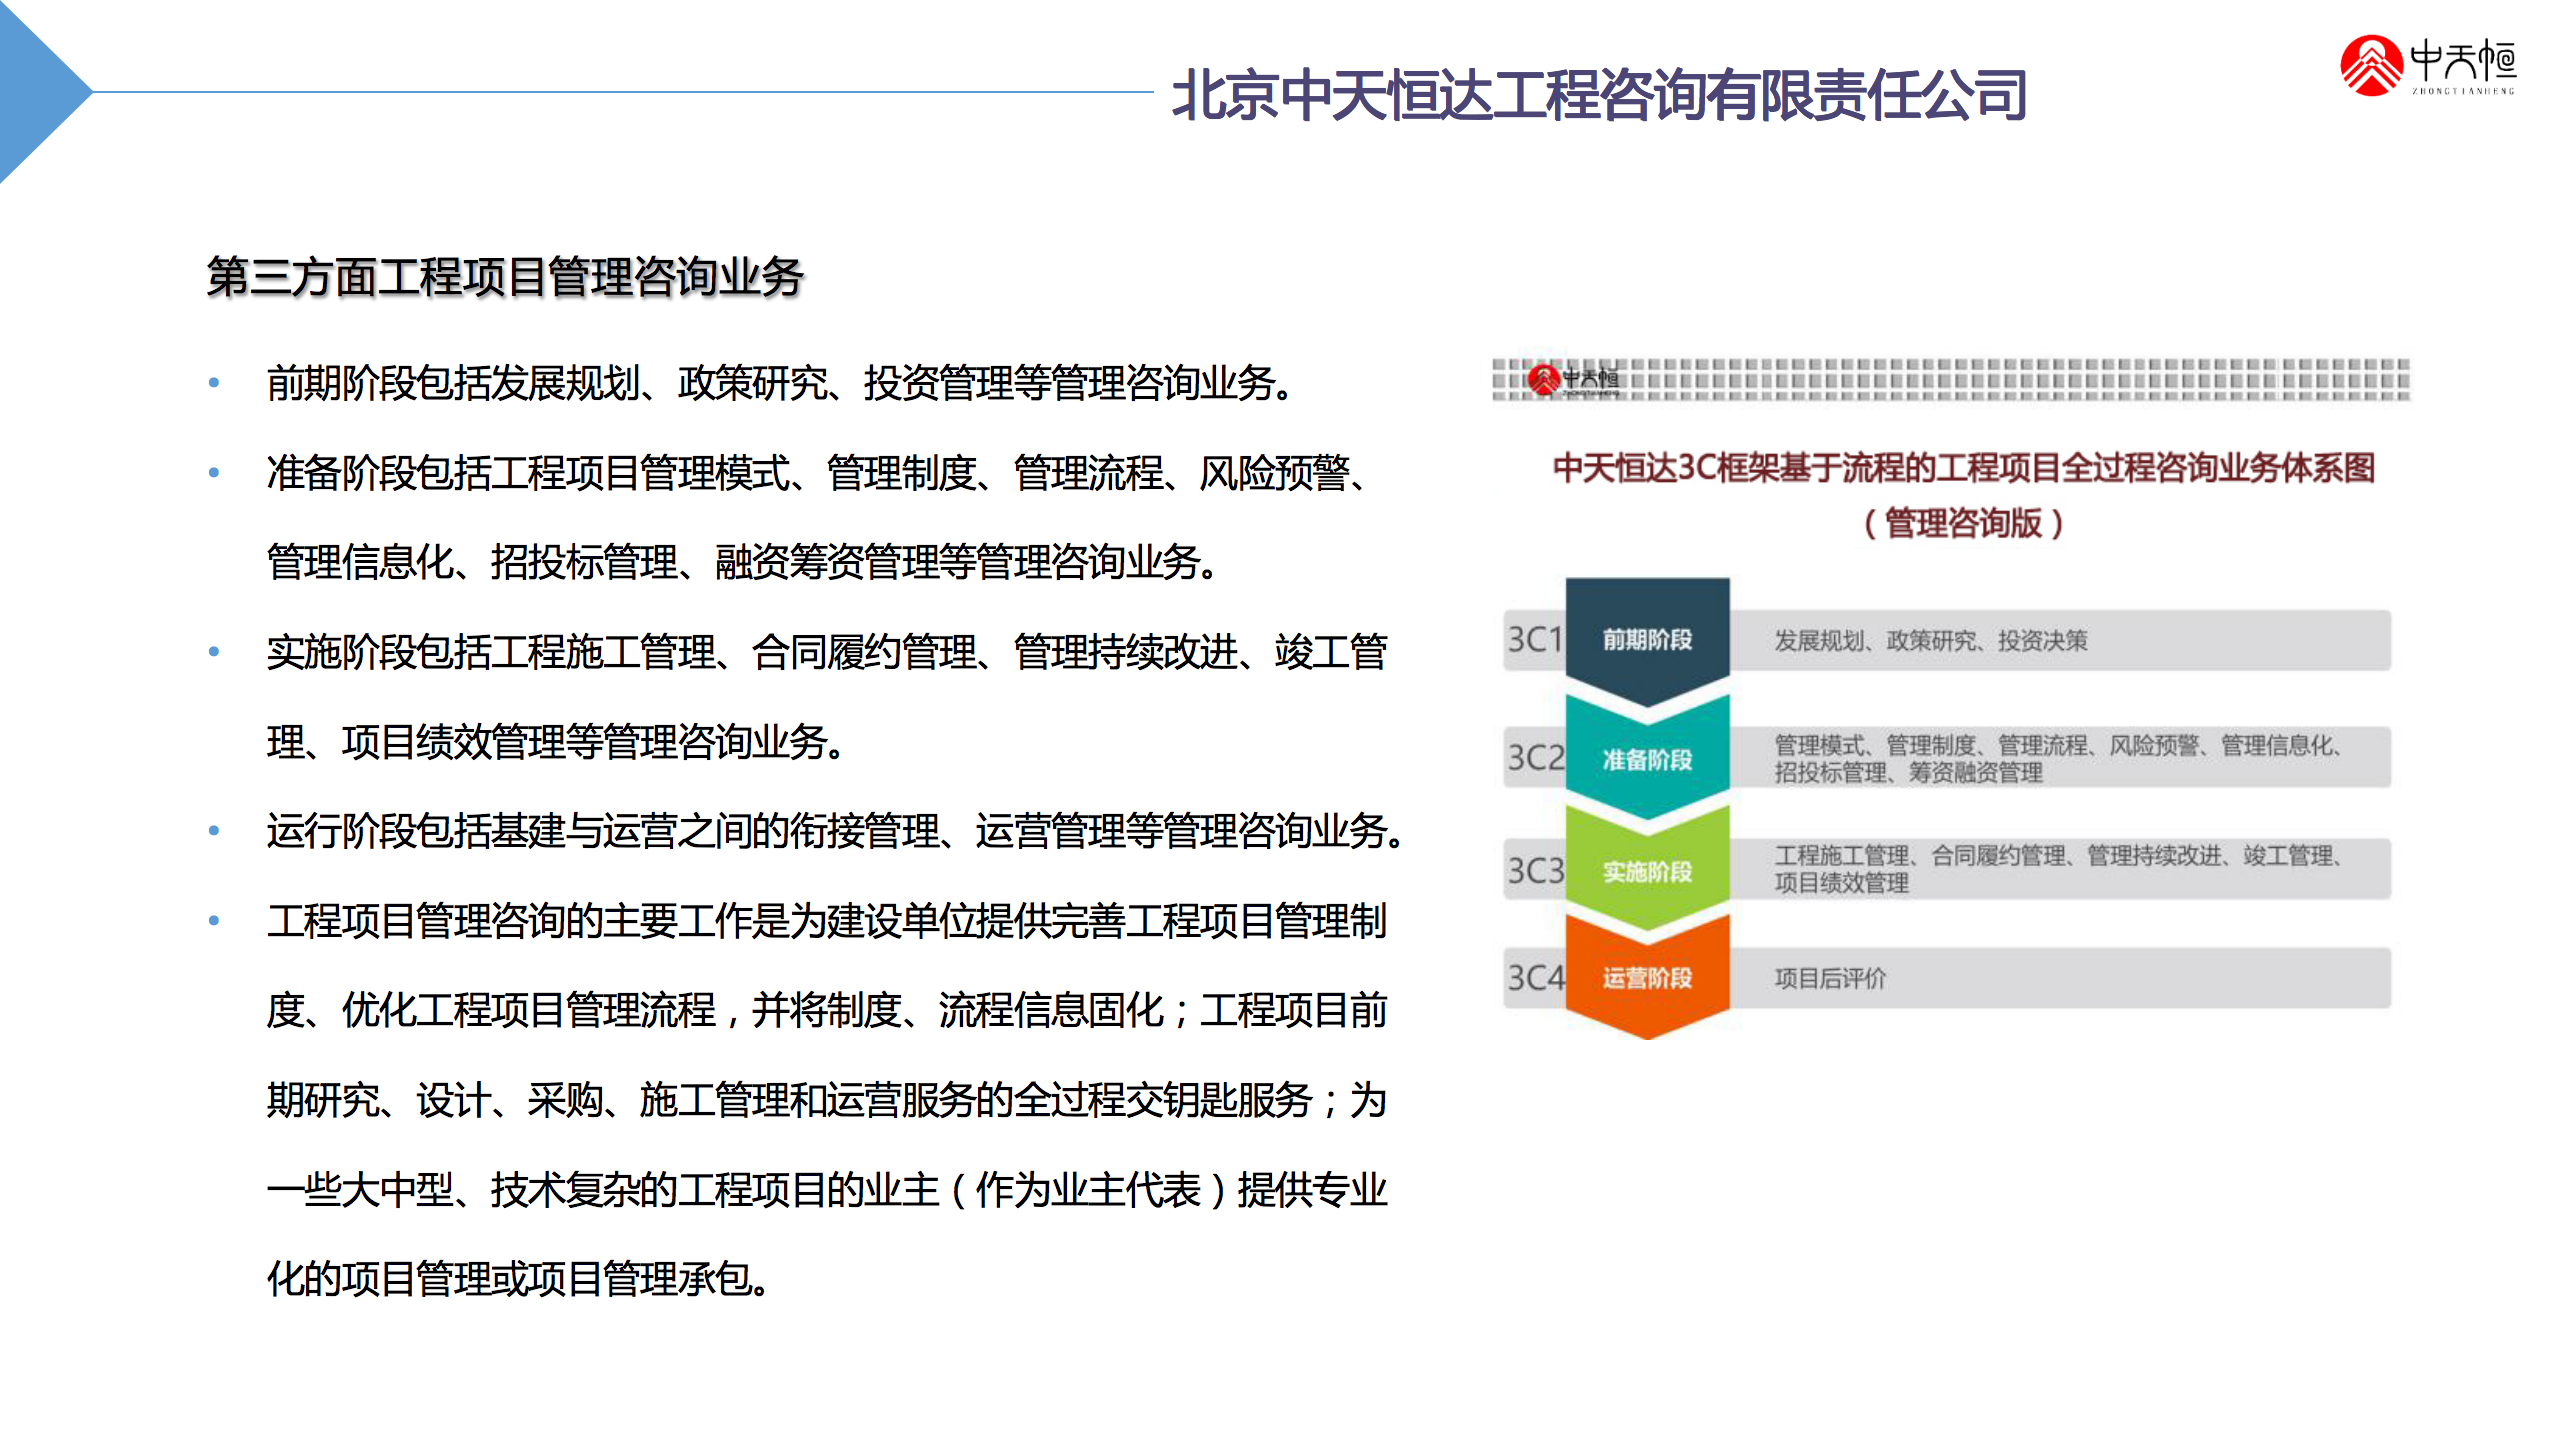Screen dimensions: 2560x1440
Task: Click the line 化的项目管理或项目管理承包
Action: (x=519, y=1279)
